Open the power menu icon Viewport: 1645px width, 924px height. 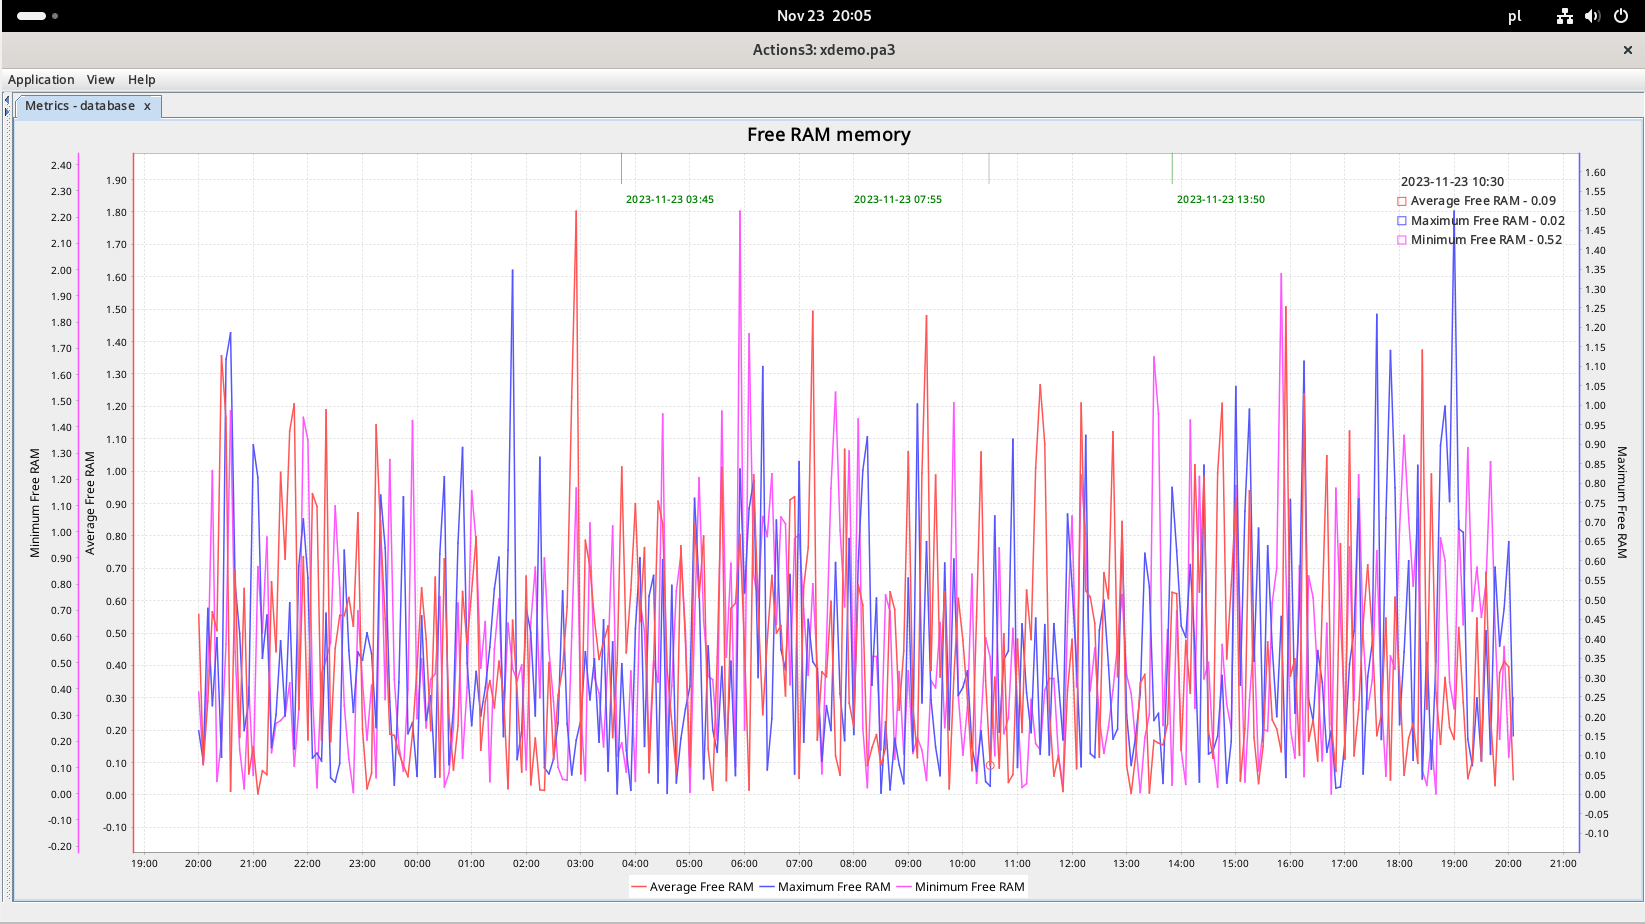1621,16
